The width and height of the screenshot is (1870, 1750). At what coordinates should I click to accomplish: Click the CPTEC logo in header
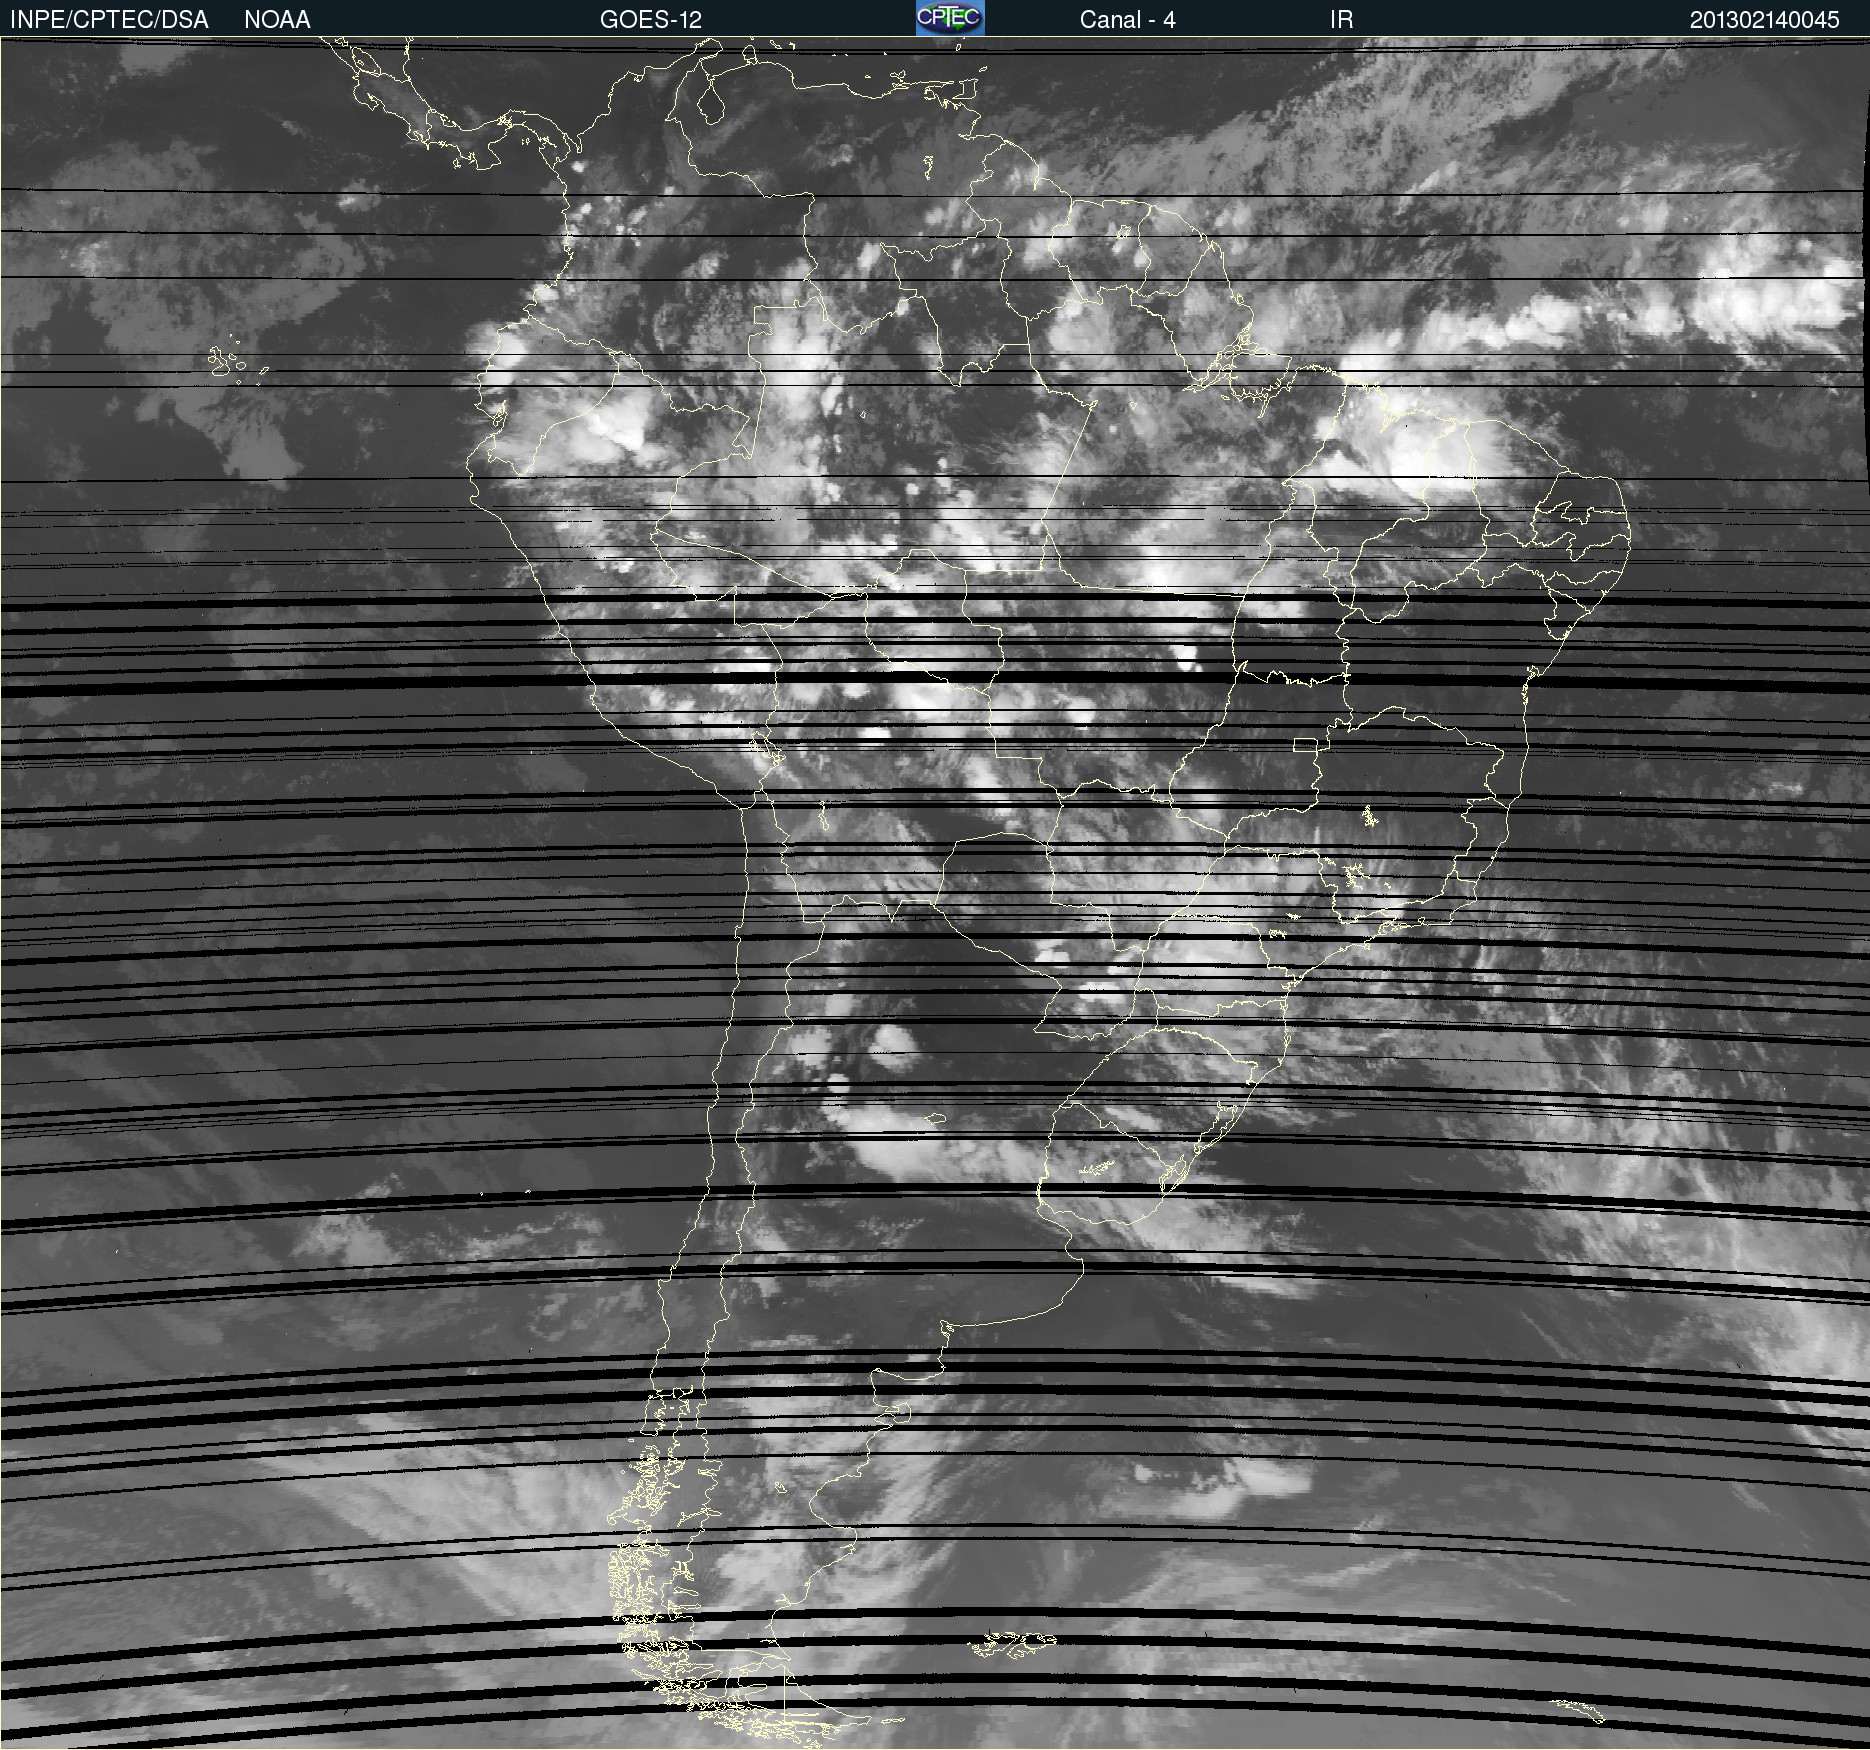pos(949,18)
